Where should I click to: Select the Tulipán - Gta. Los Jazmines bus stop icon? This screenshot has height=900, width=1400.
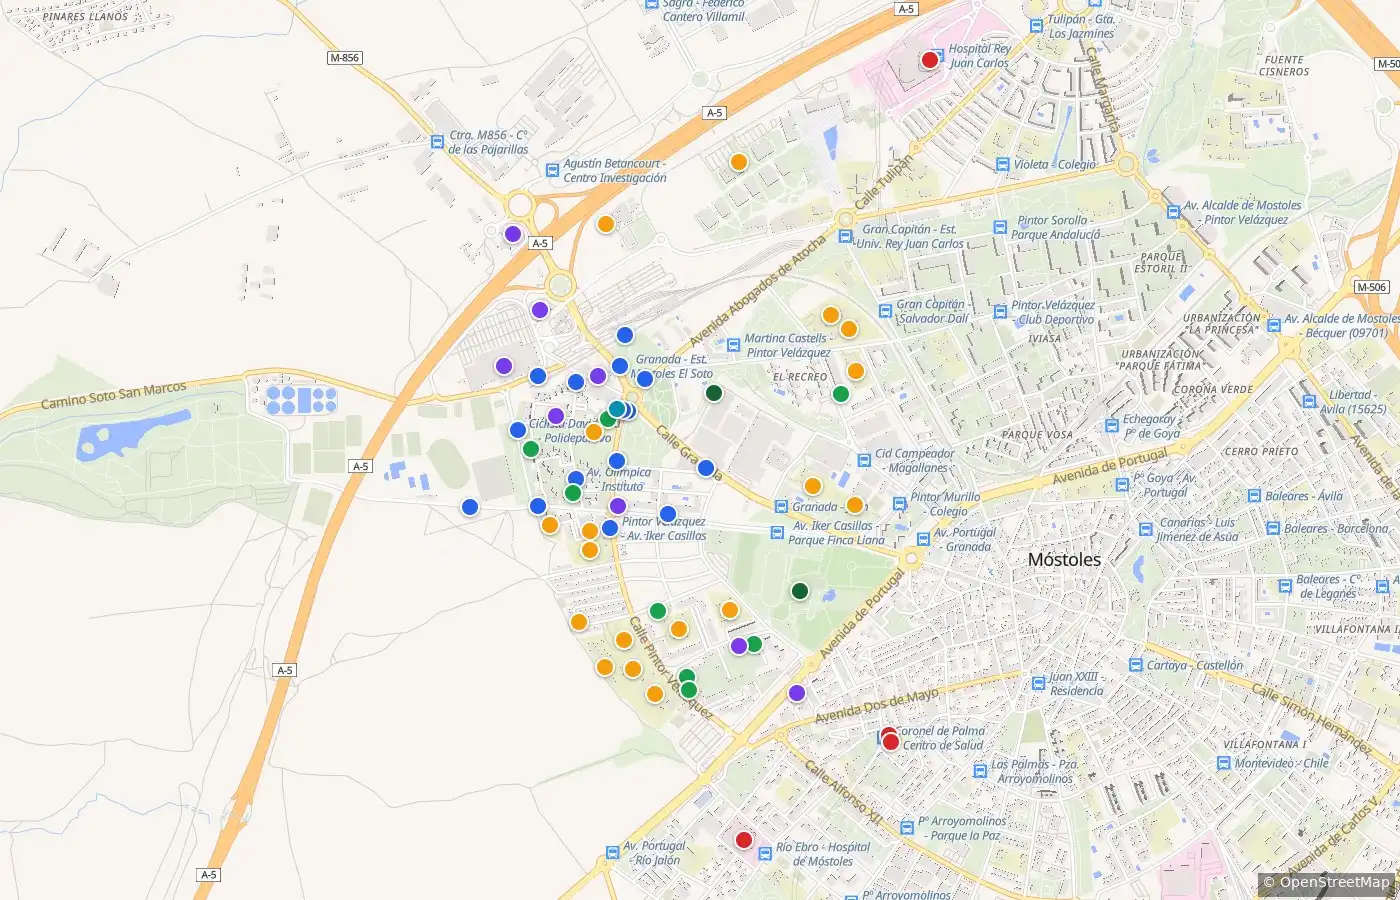1037,26
